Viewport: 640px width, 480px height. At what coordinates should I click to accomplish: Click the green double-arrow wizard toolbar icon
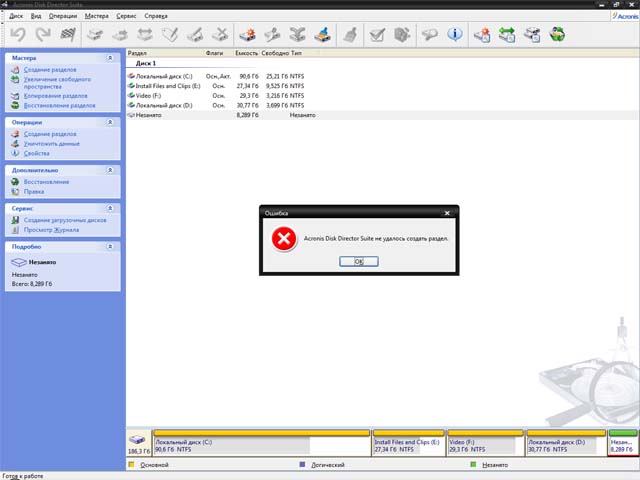point(507,35)
